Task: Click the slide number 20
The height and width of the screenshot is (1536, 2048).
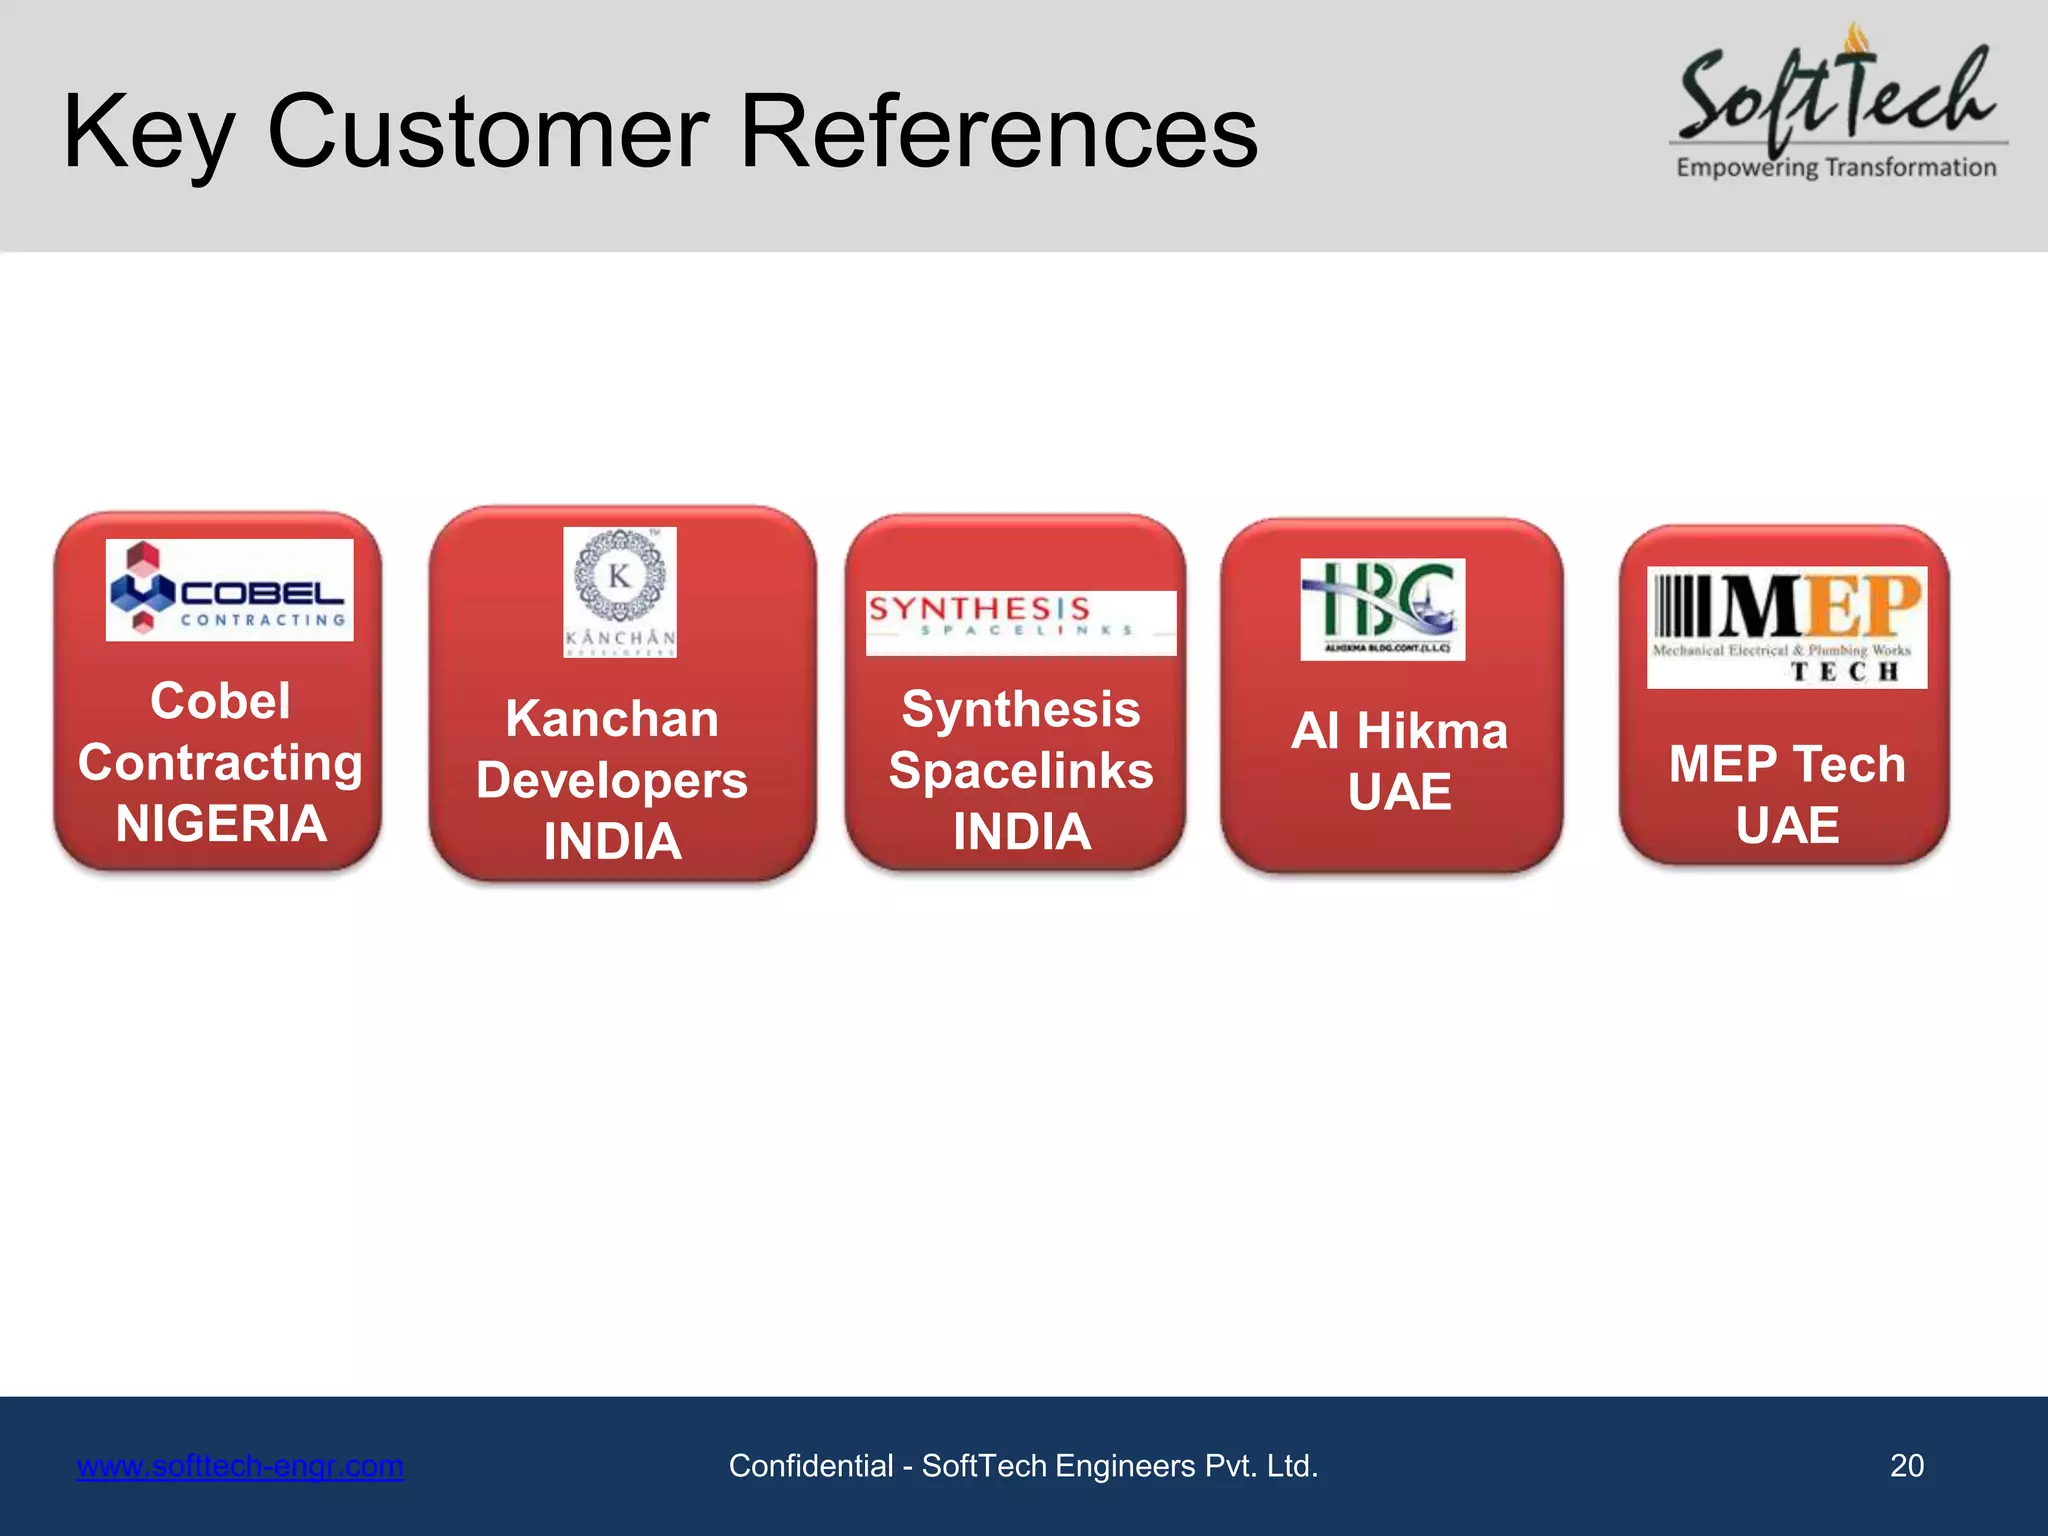Action: [x=1907, y=1466]
